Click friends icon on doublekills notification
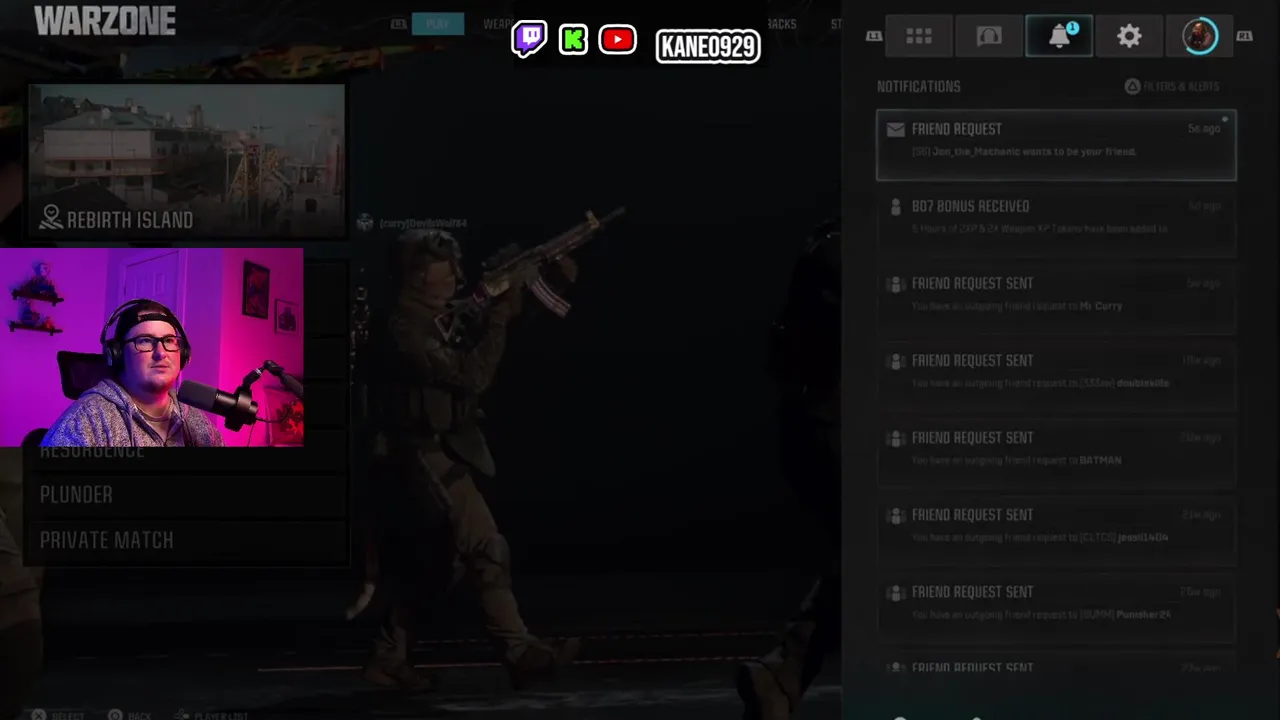This screenshot has height=720, width=1280. click(x=896, y=360)
